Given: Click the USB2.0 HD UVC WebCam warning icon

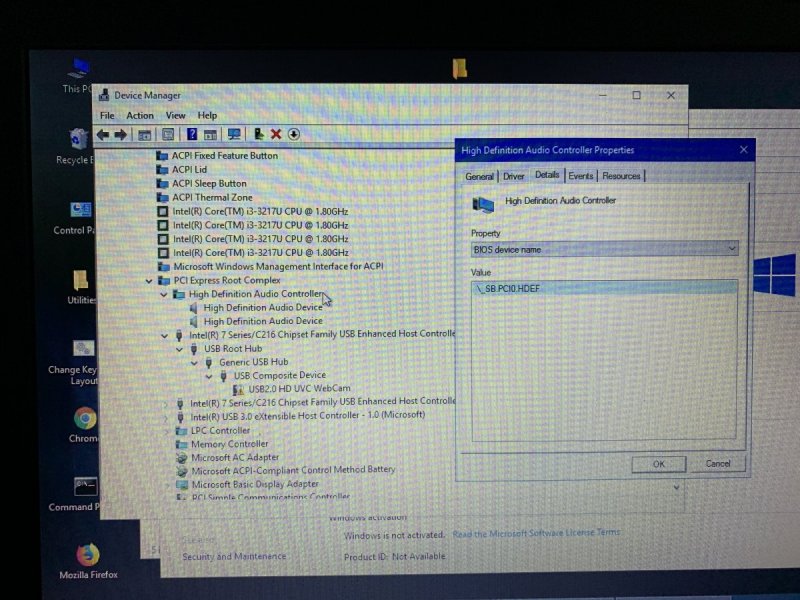Looking at the screenshot, I should point(238,389).
